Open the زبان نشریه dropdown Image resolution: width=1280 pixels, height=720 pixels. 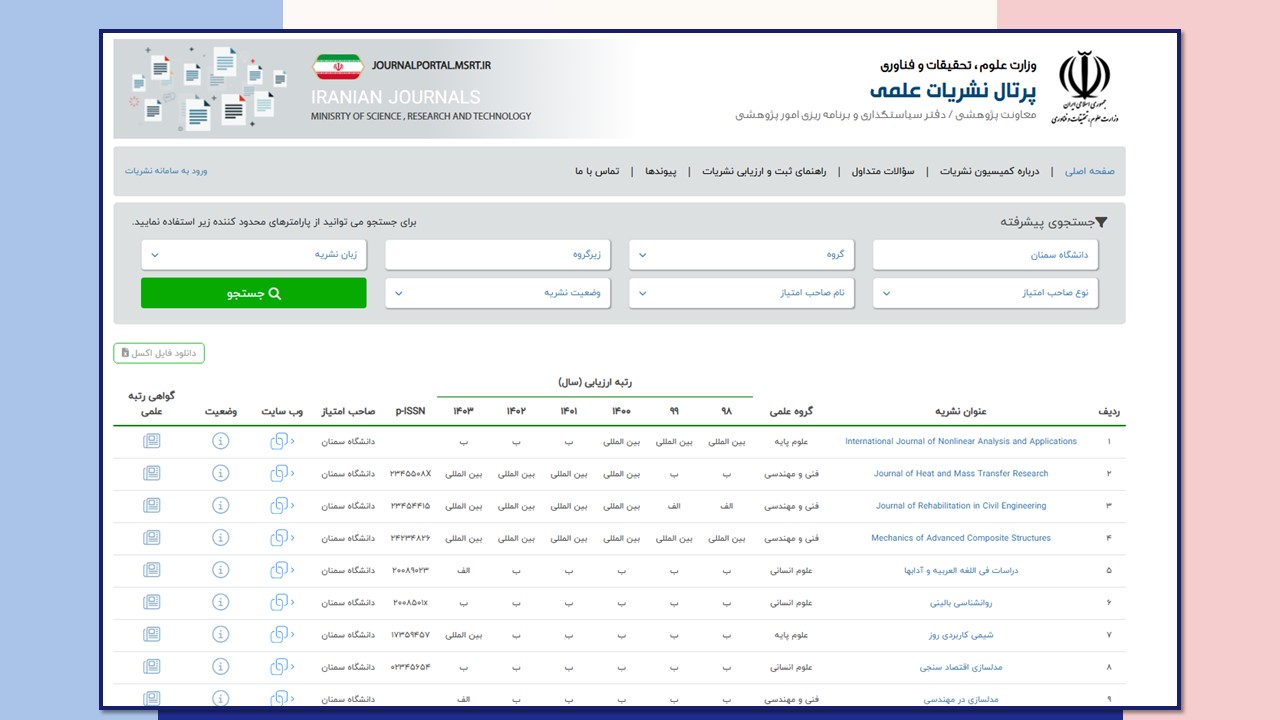click(x=254, y=255)
